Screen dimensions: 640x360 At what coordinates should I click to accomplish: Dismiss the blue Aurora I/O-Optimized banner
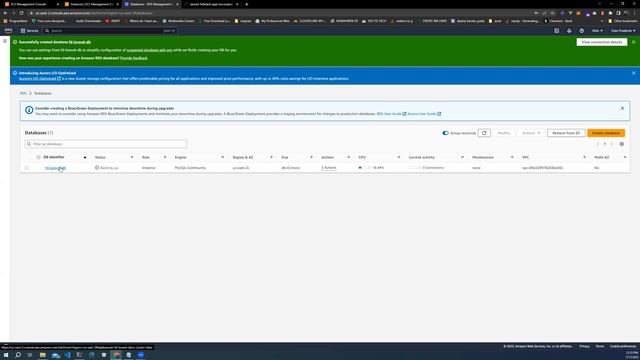[633, 73]
